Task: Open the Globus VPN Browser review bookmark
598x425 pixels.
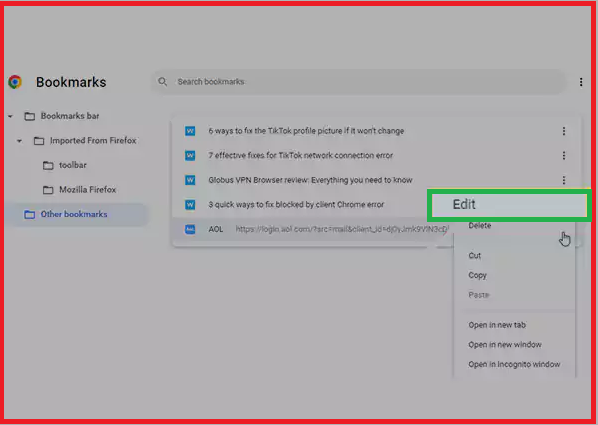Action: point(310,180)
